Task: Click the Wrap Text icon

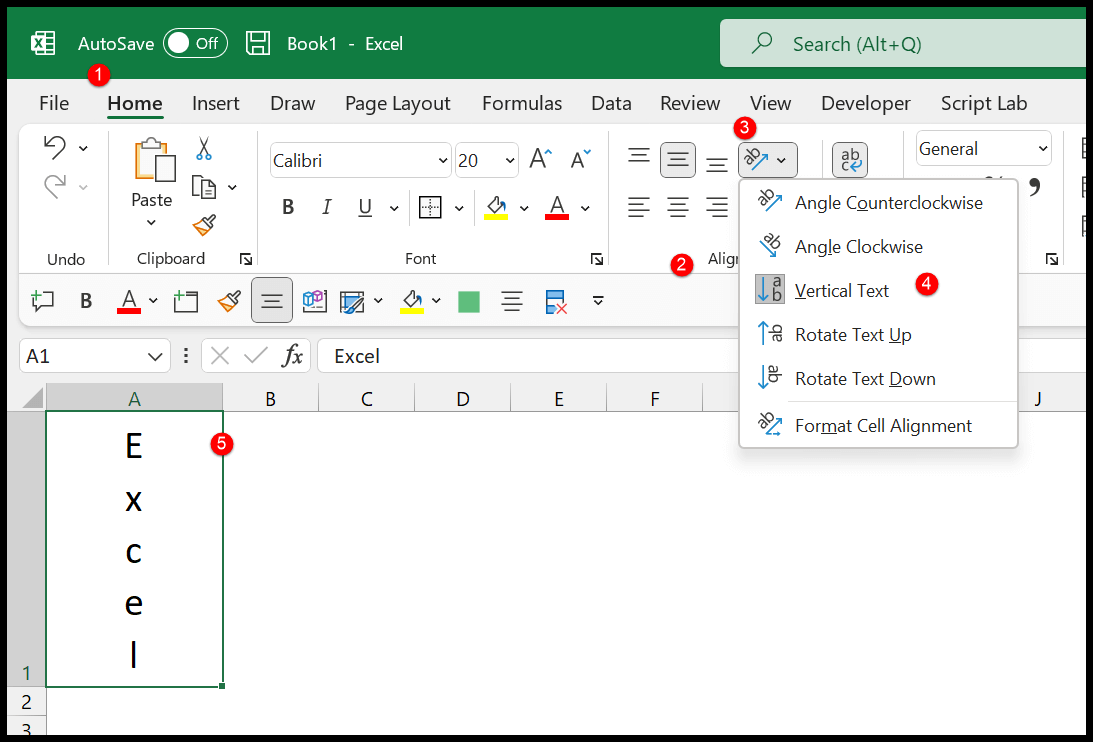Action: pos(849,159)
